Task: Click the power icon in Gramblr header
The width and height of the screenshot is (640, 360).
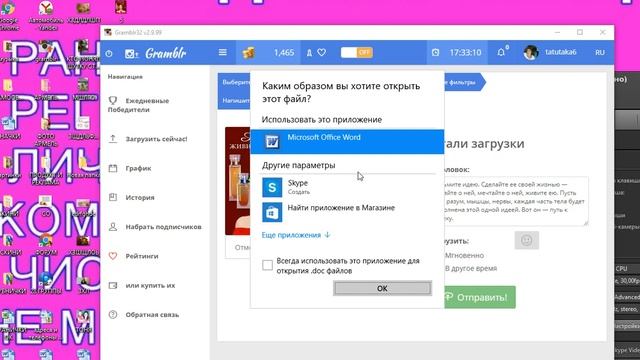Action: click(109, 53)
